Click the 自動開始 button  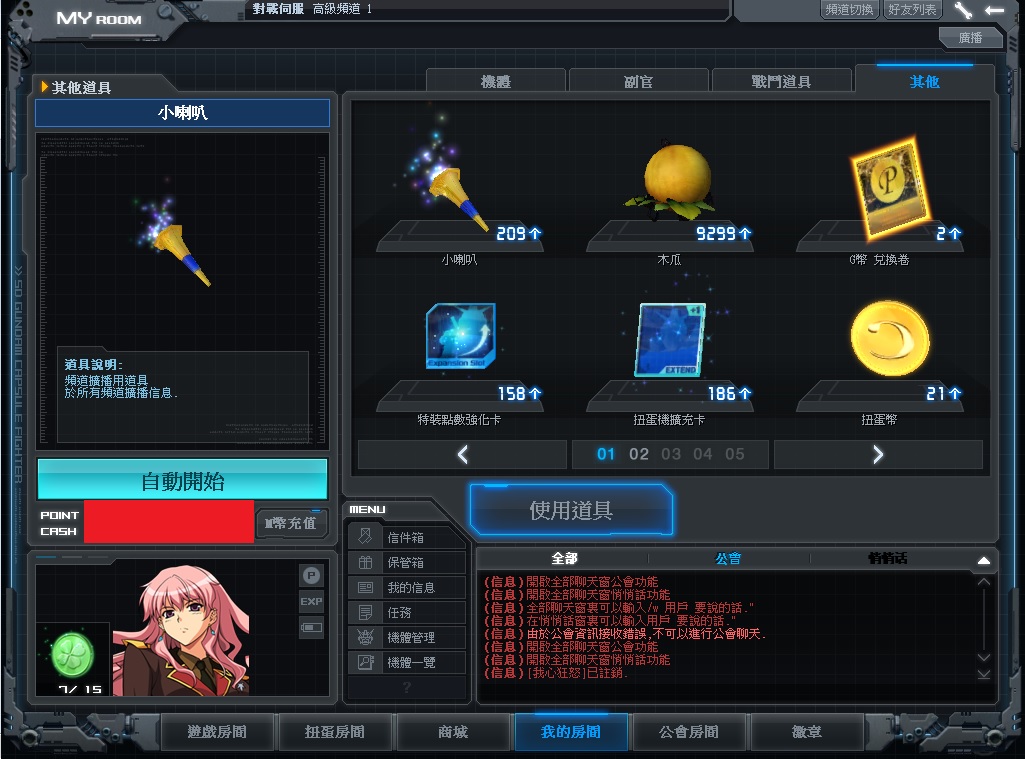click(x=182, y=481)
